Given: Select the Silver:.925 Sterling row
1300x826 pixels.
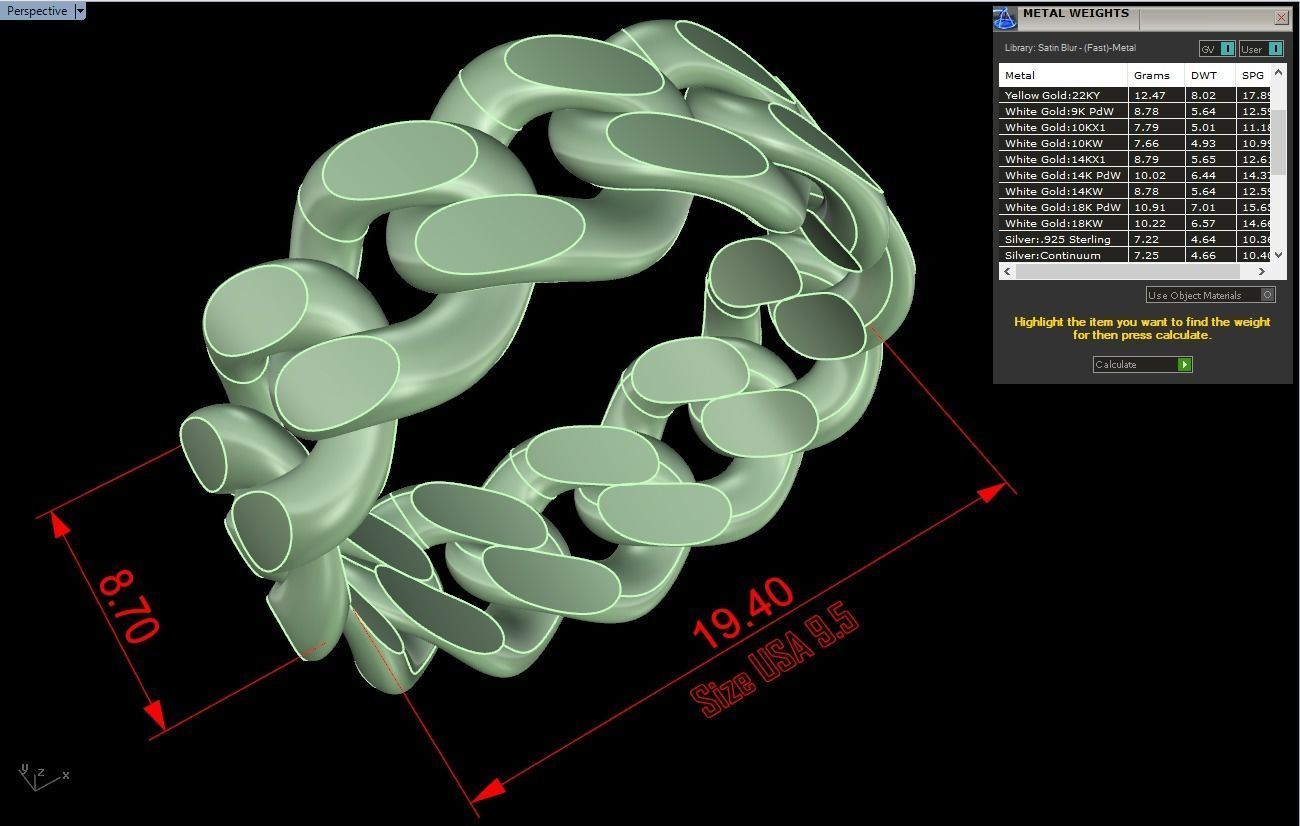Looking at the screenshot, I should point(1135,239).
